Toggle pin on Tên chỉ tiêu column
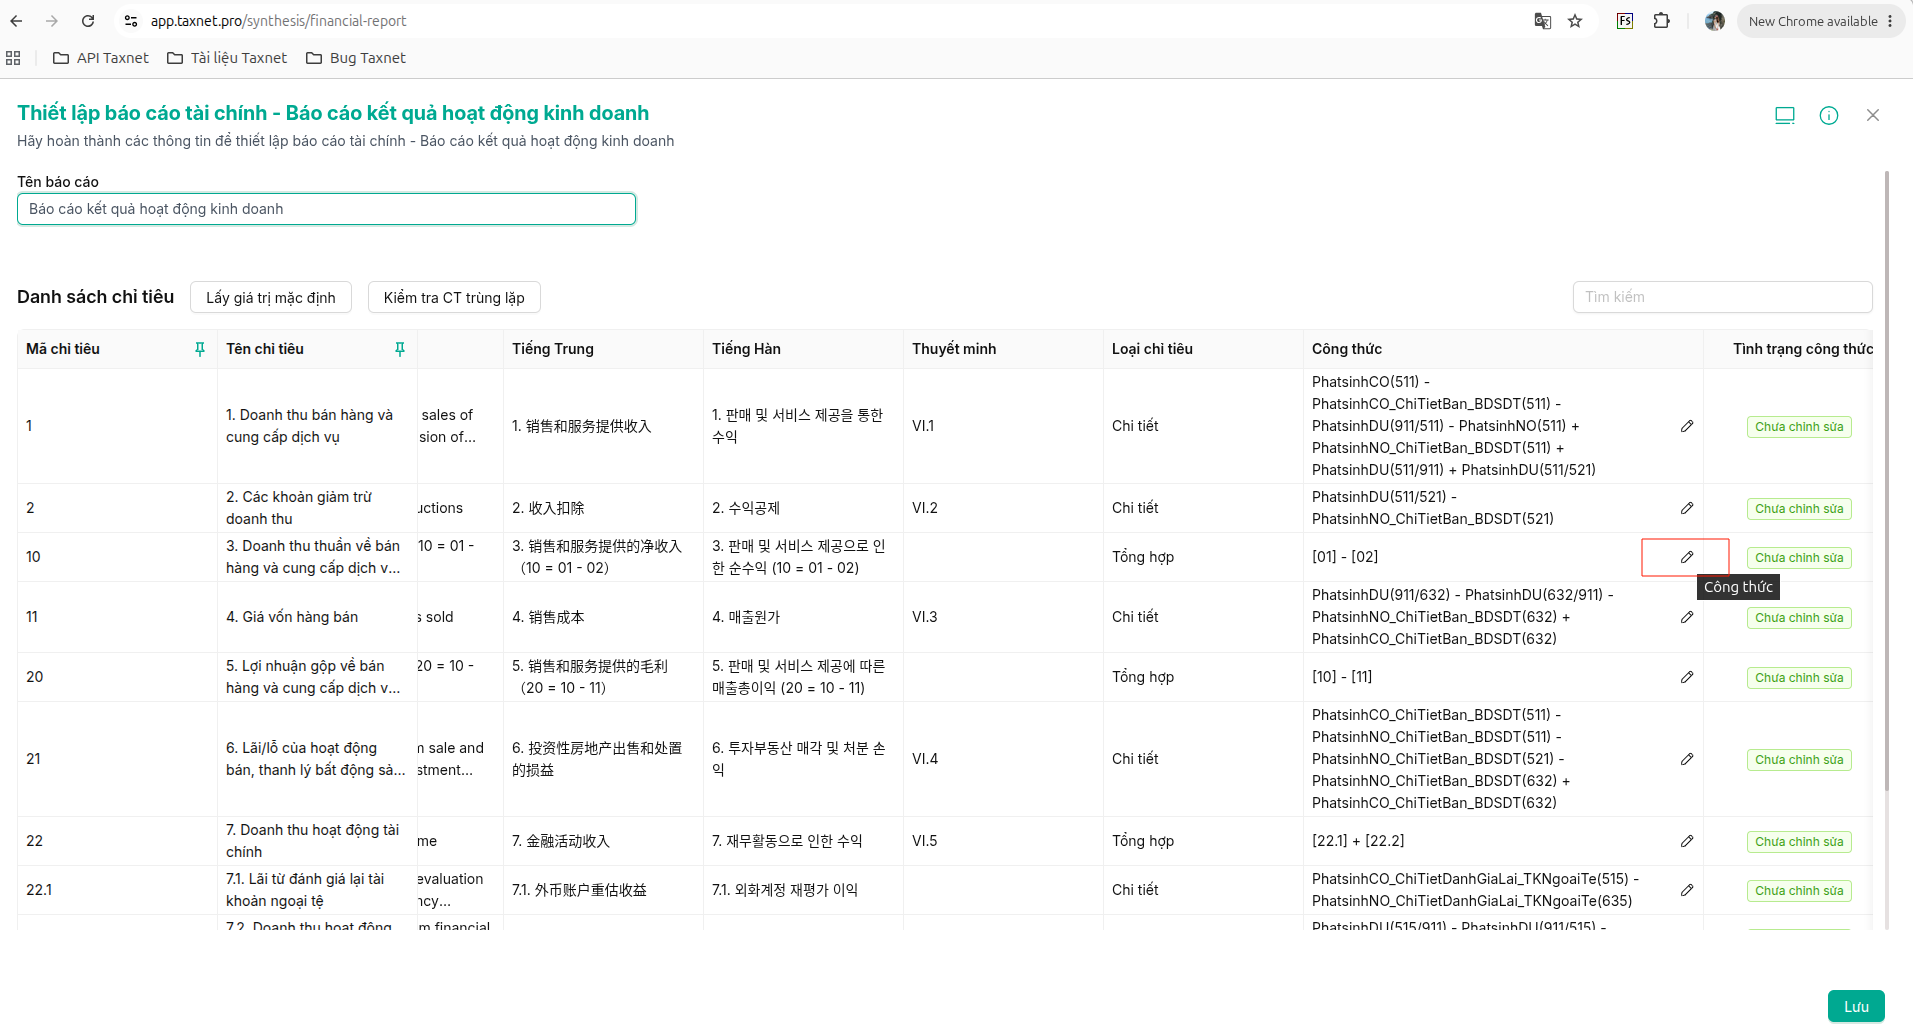 pos(399,349)
